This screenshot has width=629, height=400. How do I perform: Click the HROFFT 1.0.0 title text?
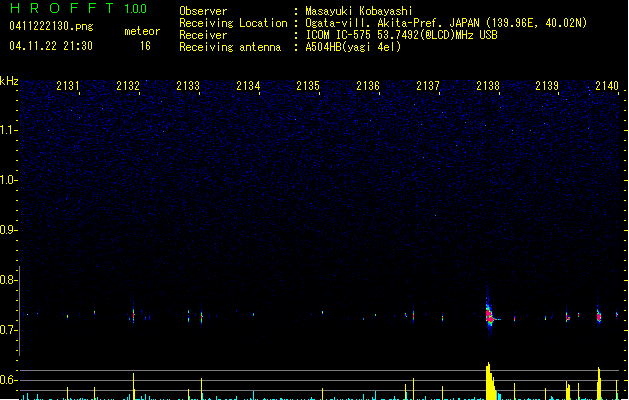tap(79, 8)
